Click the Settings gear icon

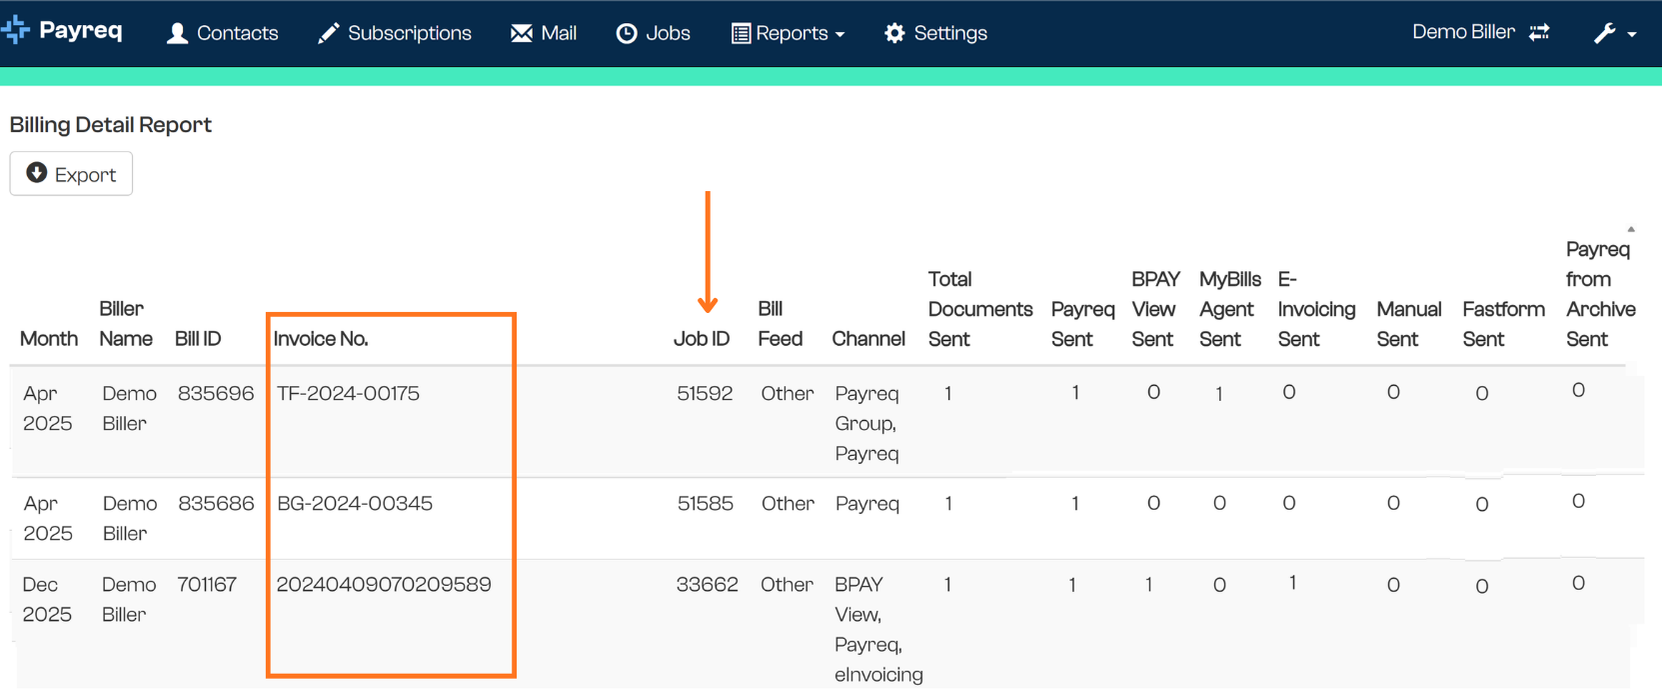pyautogui.click(x=894, y=33)
